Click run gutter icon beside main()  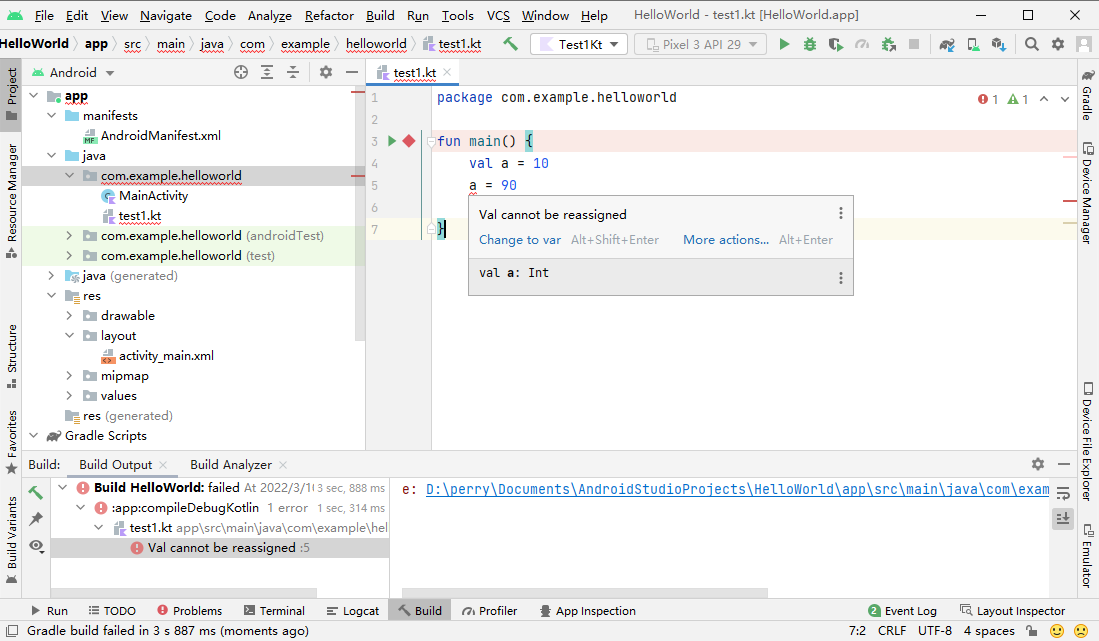pyautogui.click(x=392, y=142)
